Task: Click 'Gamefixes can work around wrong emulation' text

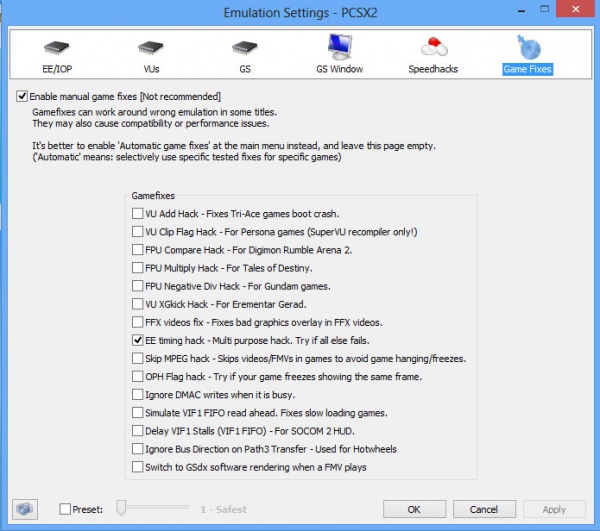Action: (x=155, y=112)
